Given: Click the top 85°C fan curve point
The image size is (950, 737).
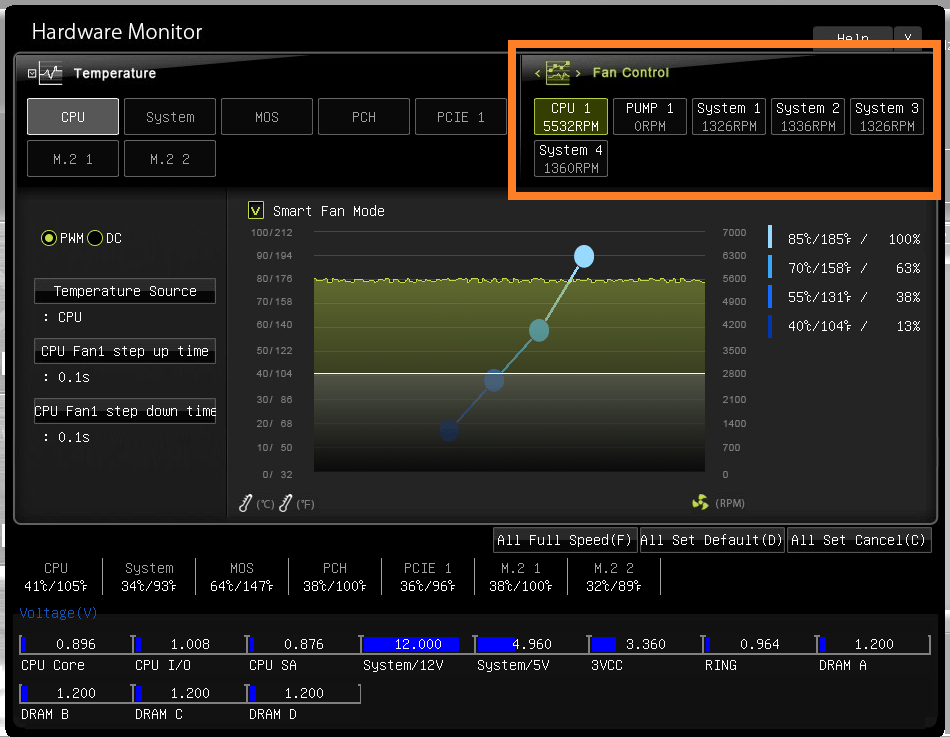Looking at the screenshot, I should coord(584,256).
